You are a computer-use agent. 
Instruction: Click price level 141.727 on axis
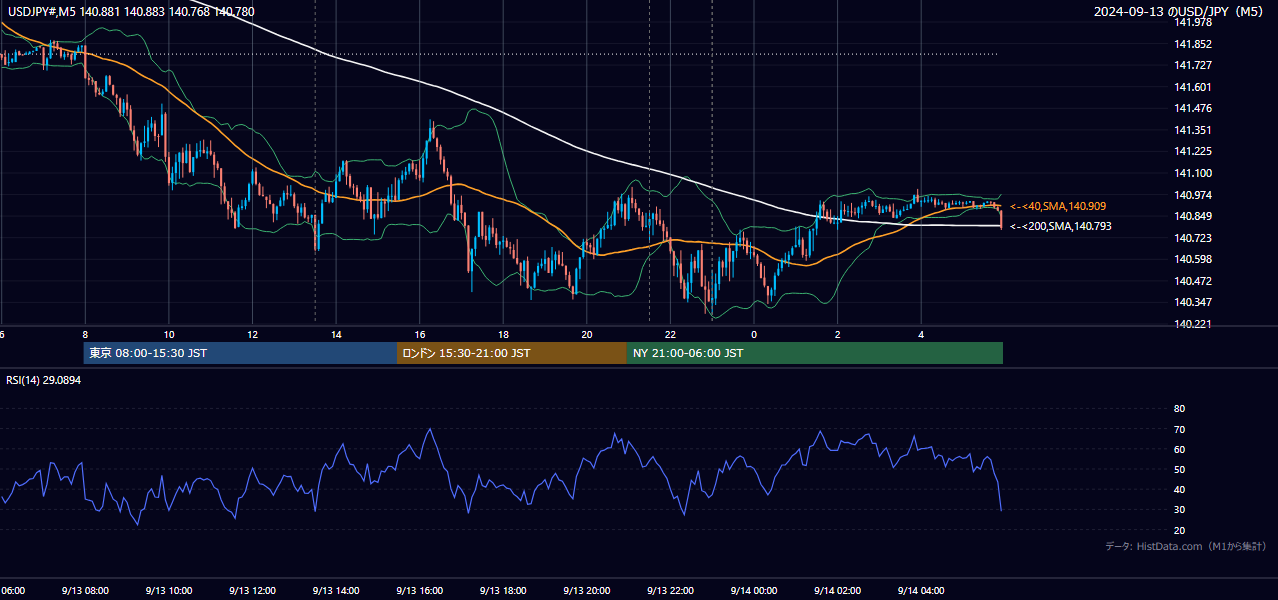coord(1193,65)
